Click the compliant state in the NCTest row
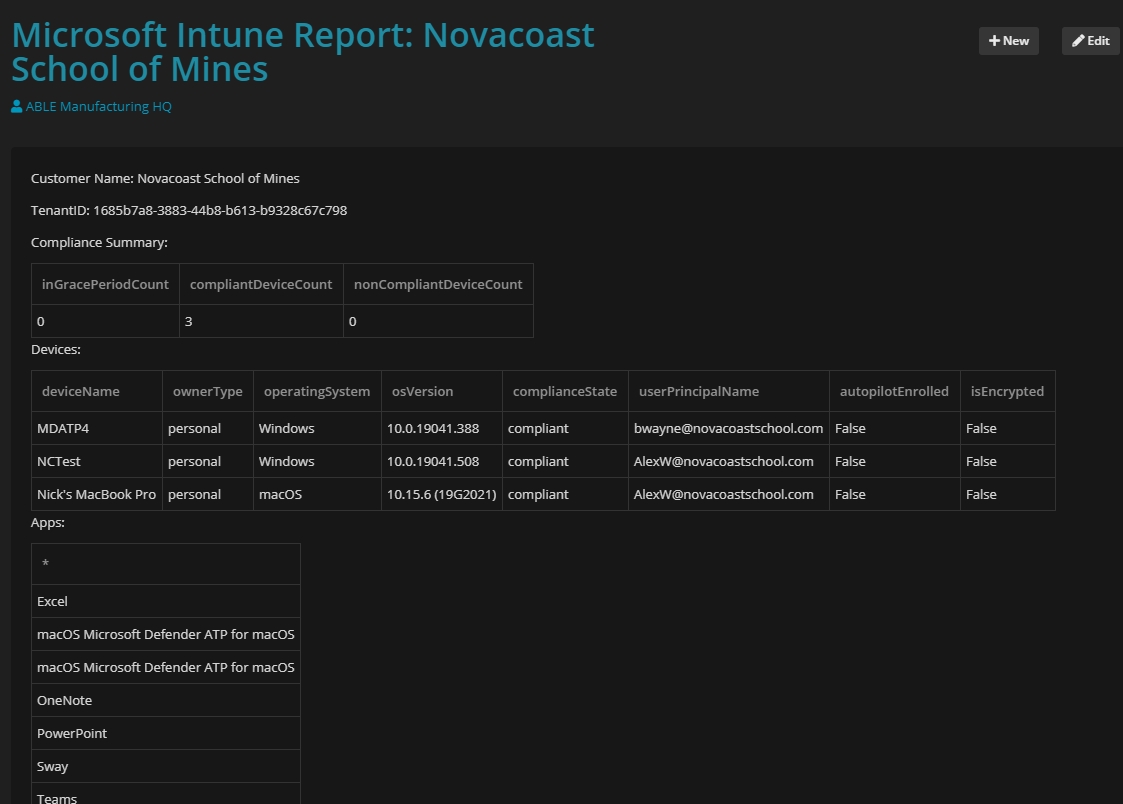The height and width of the screenshot is (804, 1123). point(565,461)
